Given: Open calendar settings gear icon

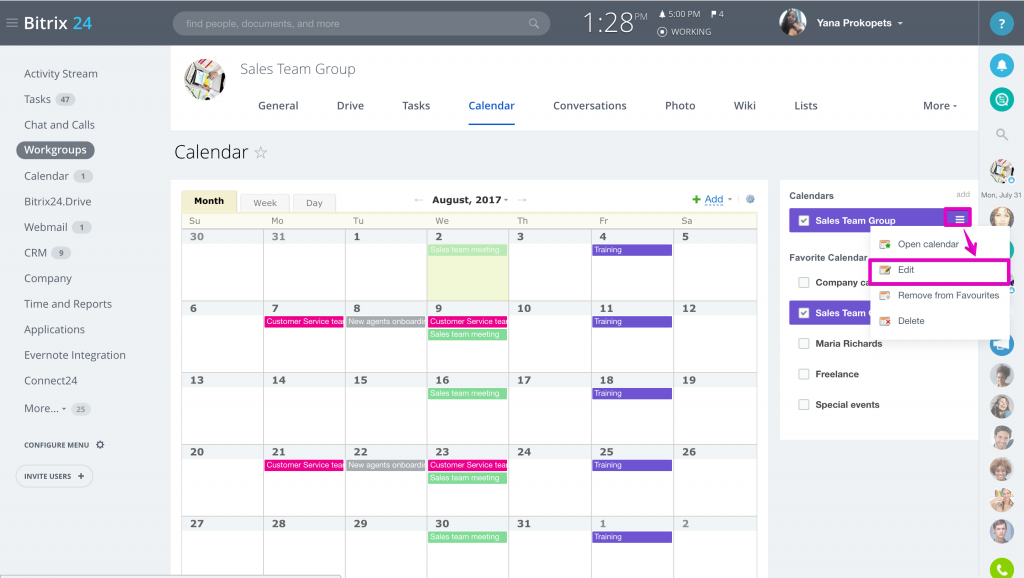Looking at the screenshot, I should (750, 199).
